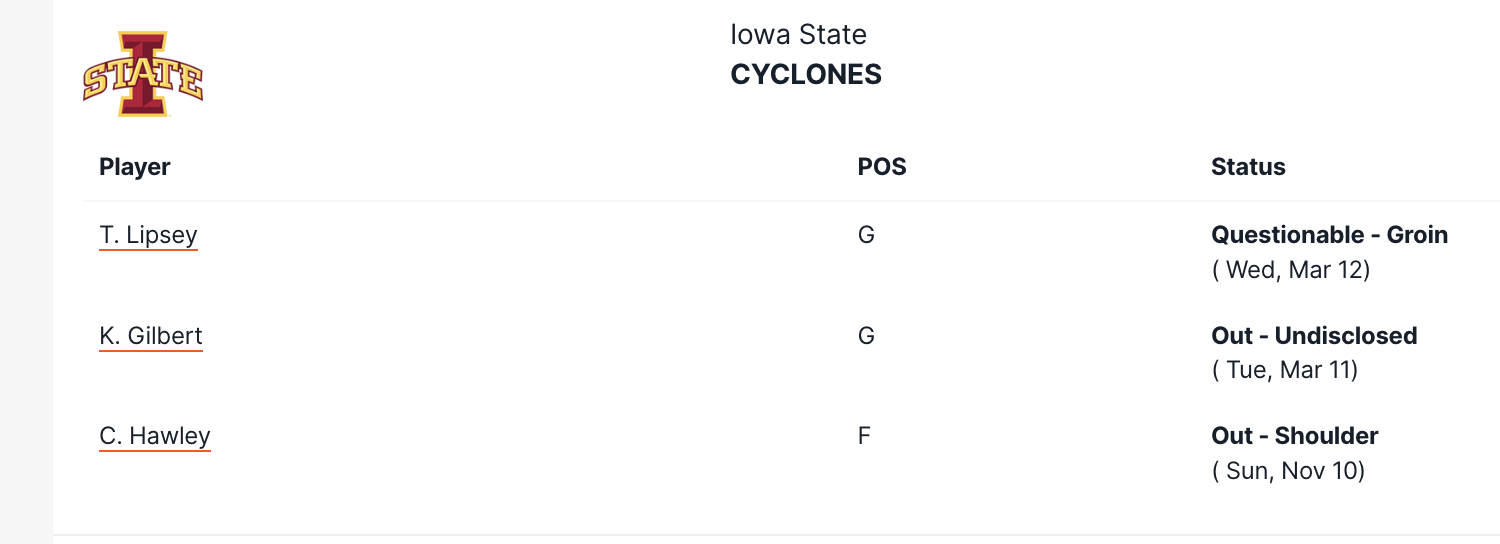Click the G position in Lipsey's row
This screenshot has height=544, width=1500.
pos(866,235)
